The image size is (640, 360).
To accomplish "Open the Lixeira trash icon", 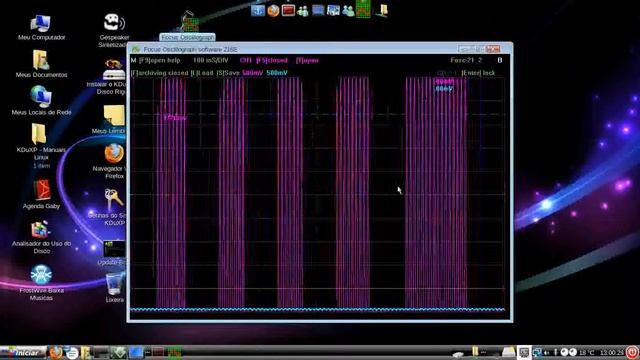I will pos(114,284).
